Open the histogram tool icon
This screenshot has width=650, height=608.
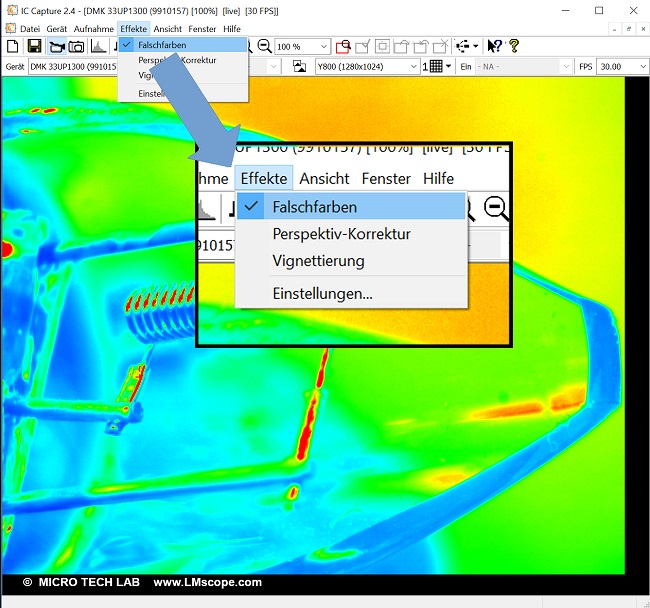99,47
